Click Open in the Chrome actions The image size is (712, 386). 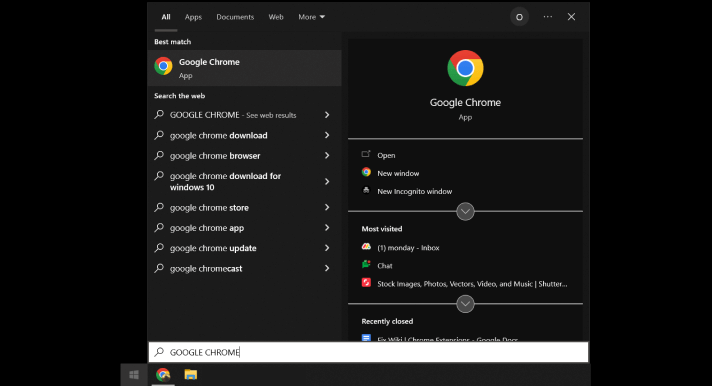pos(386,155)
